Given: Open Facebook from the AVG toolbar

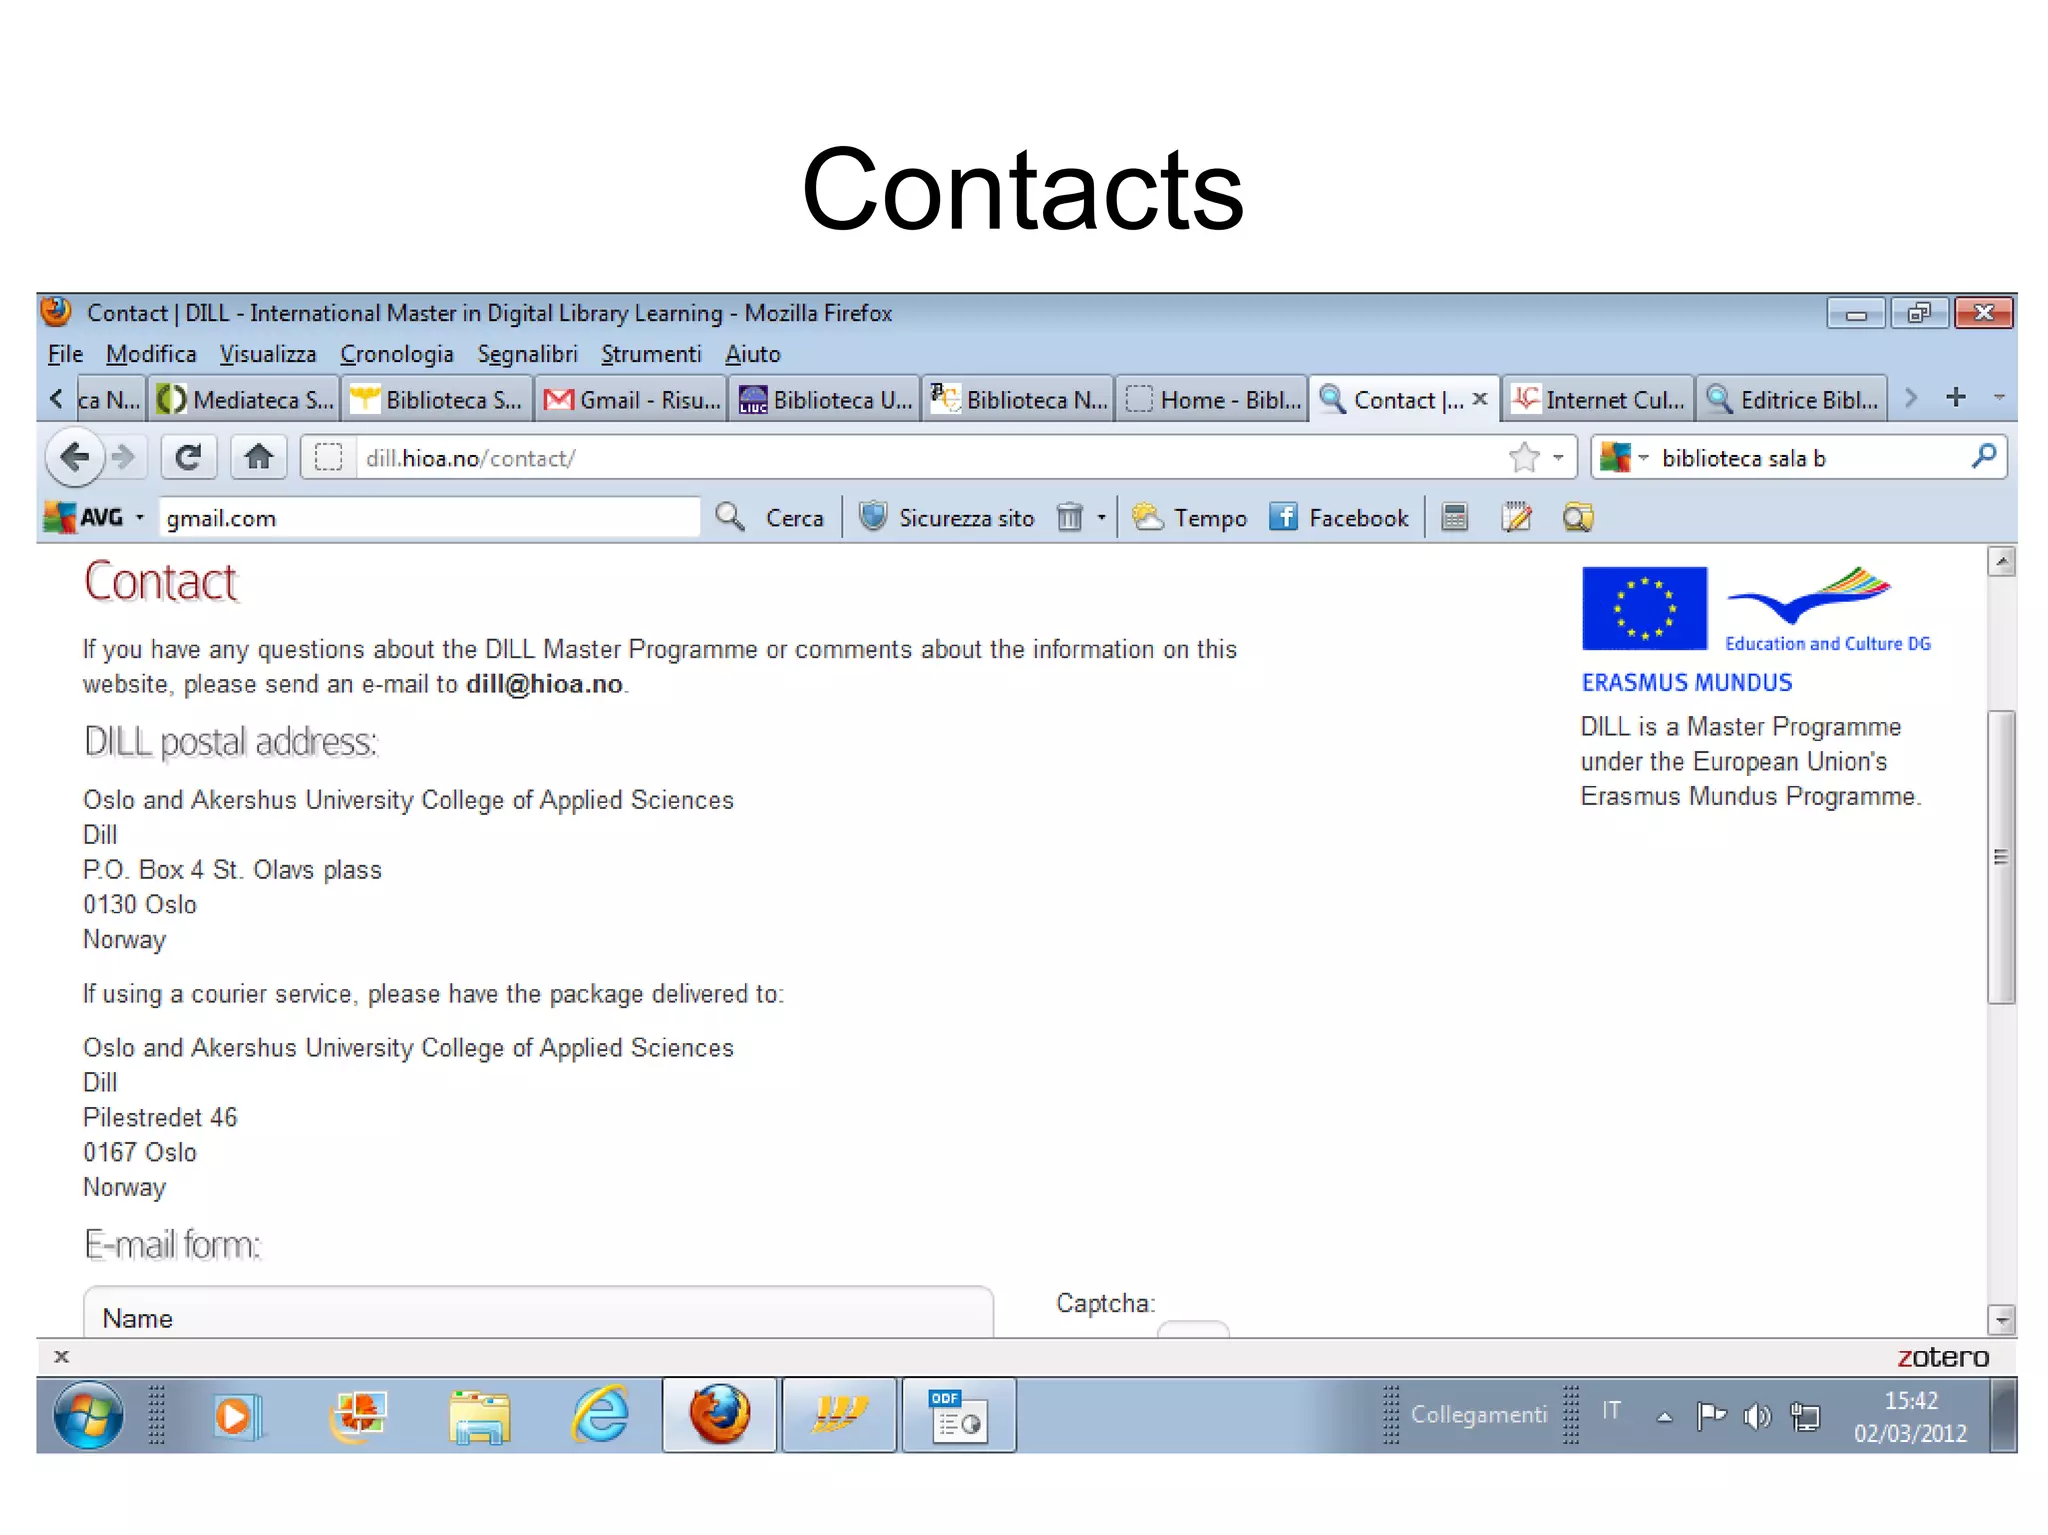Looking at the screenshot, I should tap(1339, 518).
